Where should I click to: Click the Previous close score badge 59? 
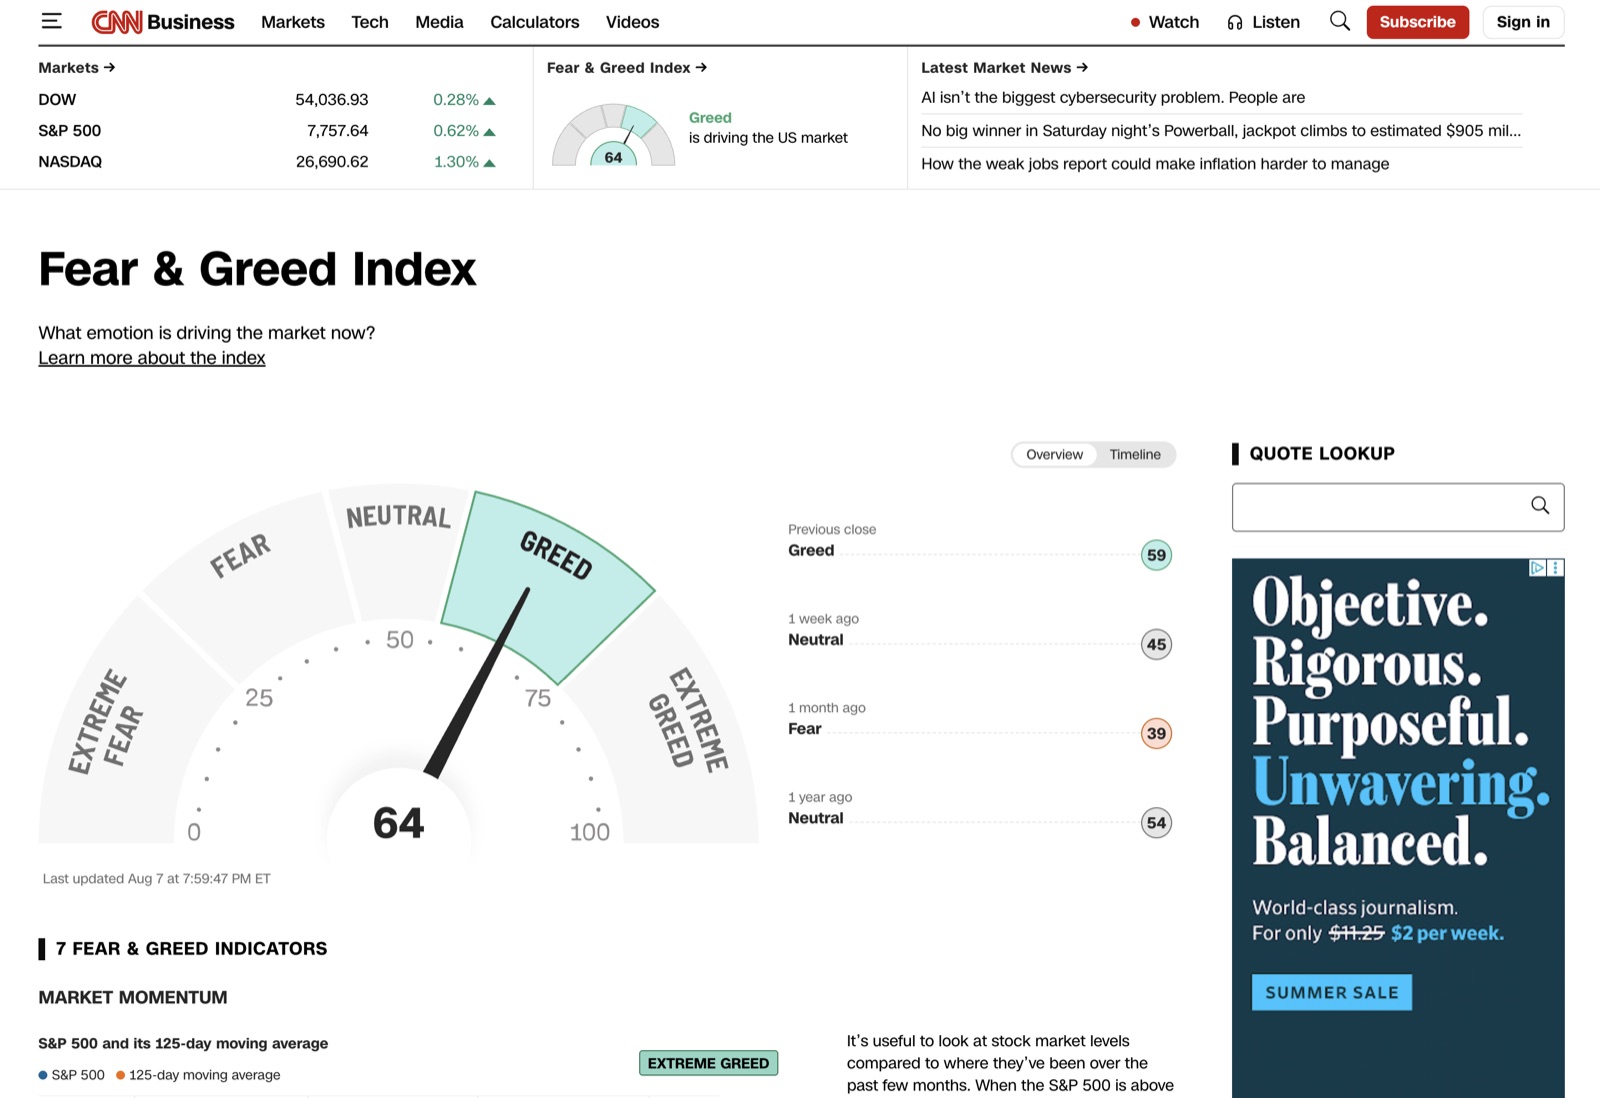click(x=1156, y=555)
